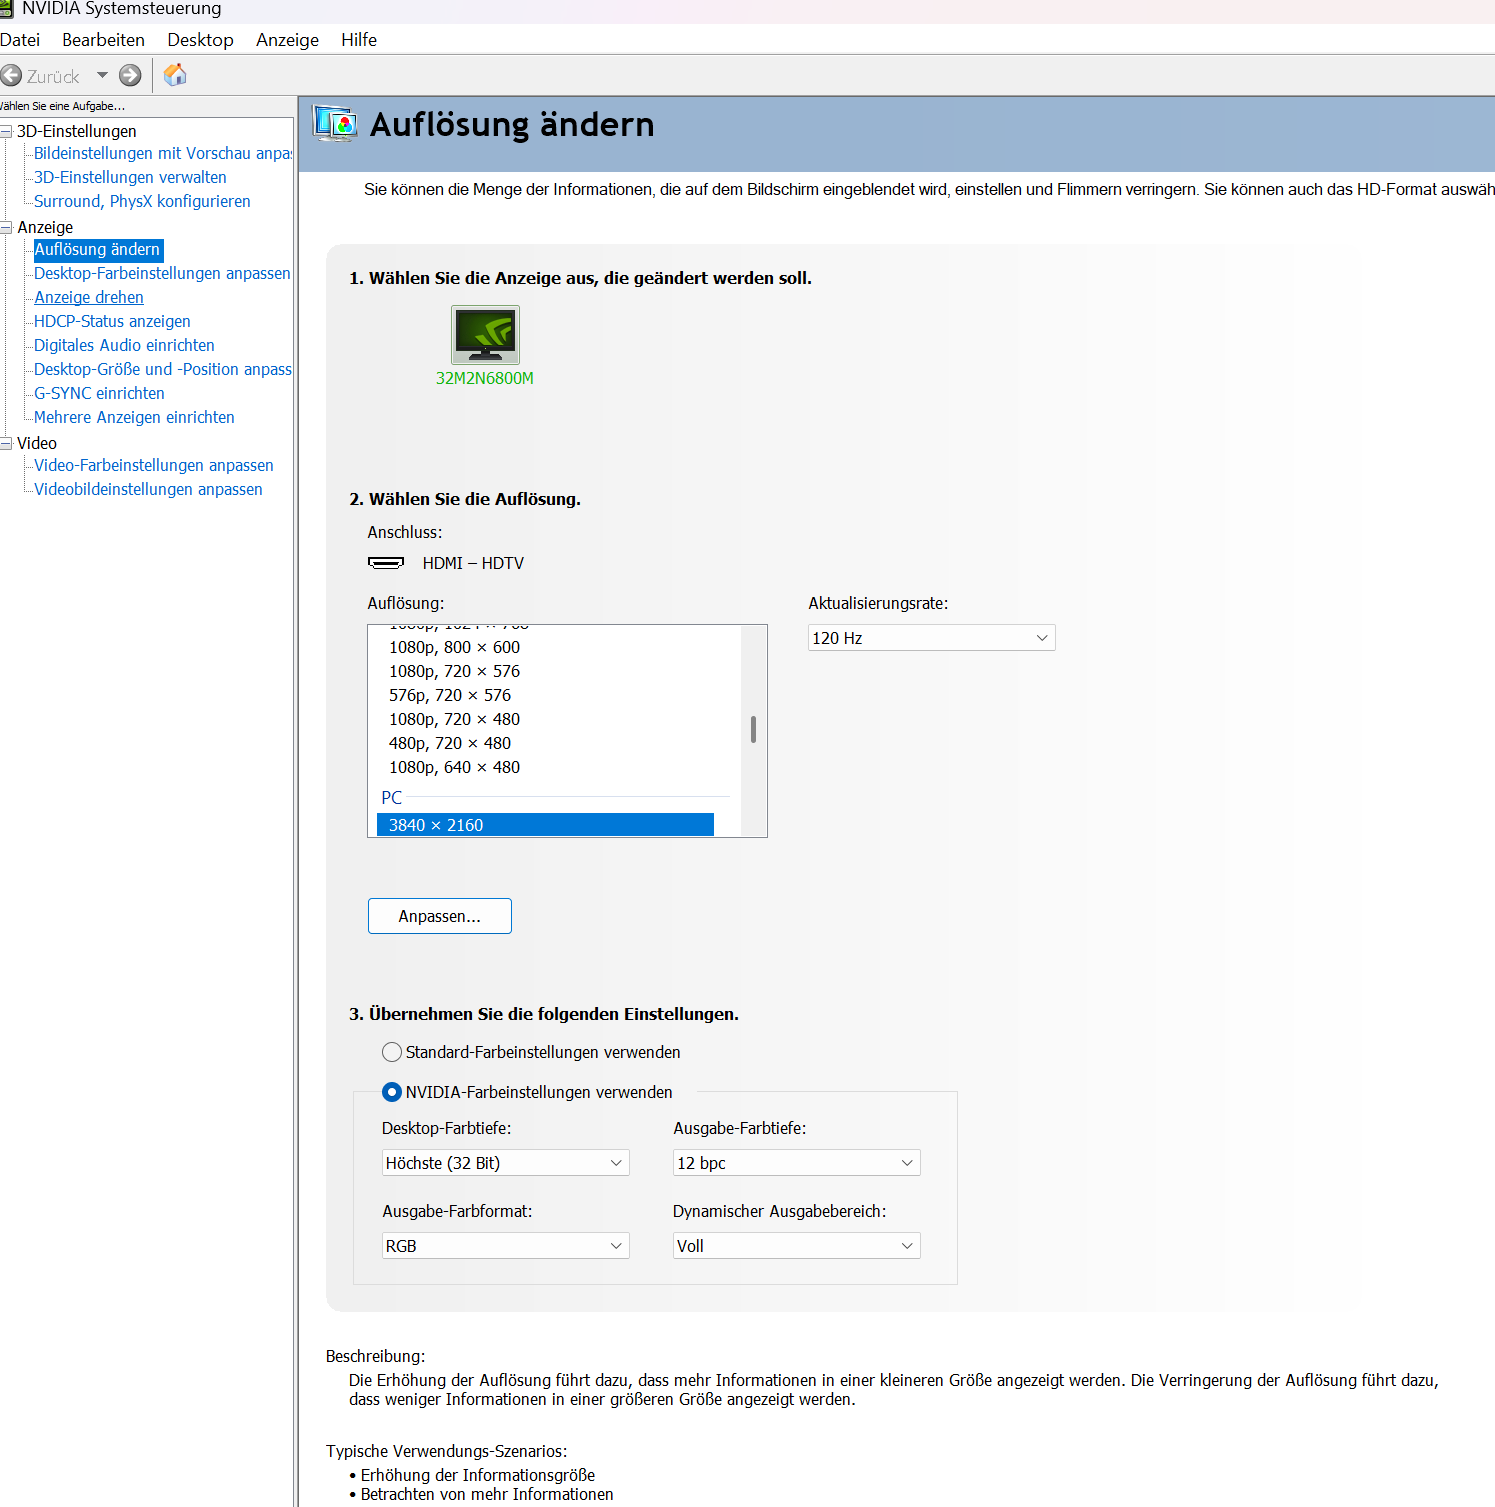Collapse the Anzeige tree node
The image size is (1495, 1507).
pos(6,227)
